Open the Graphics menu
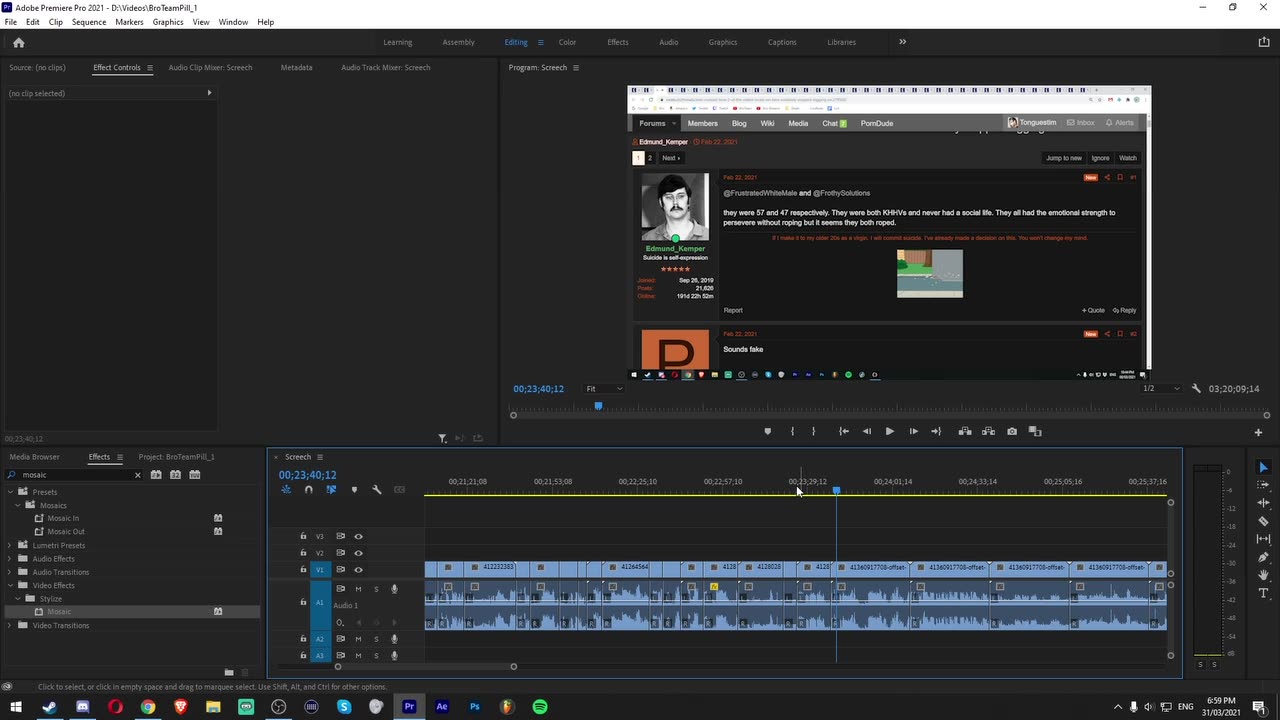The image size is (1280, 720). pyautogui.click(x=168, y=22)
